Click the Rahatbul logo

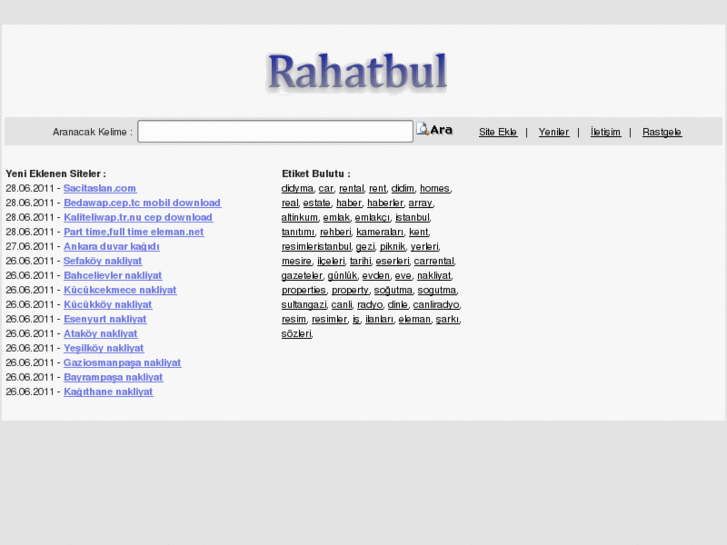coord(357,72)
